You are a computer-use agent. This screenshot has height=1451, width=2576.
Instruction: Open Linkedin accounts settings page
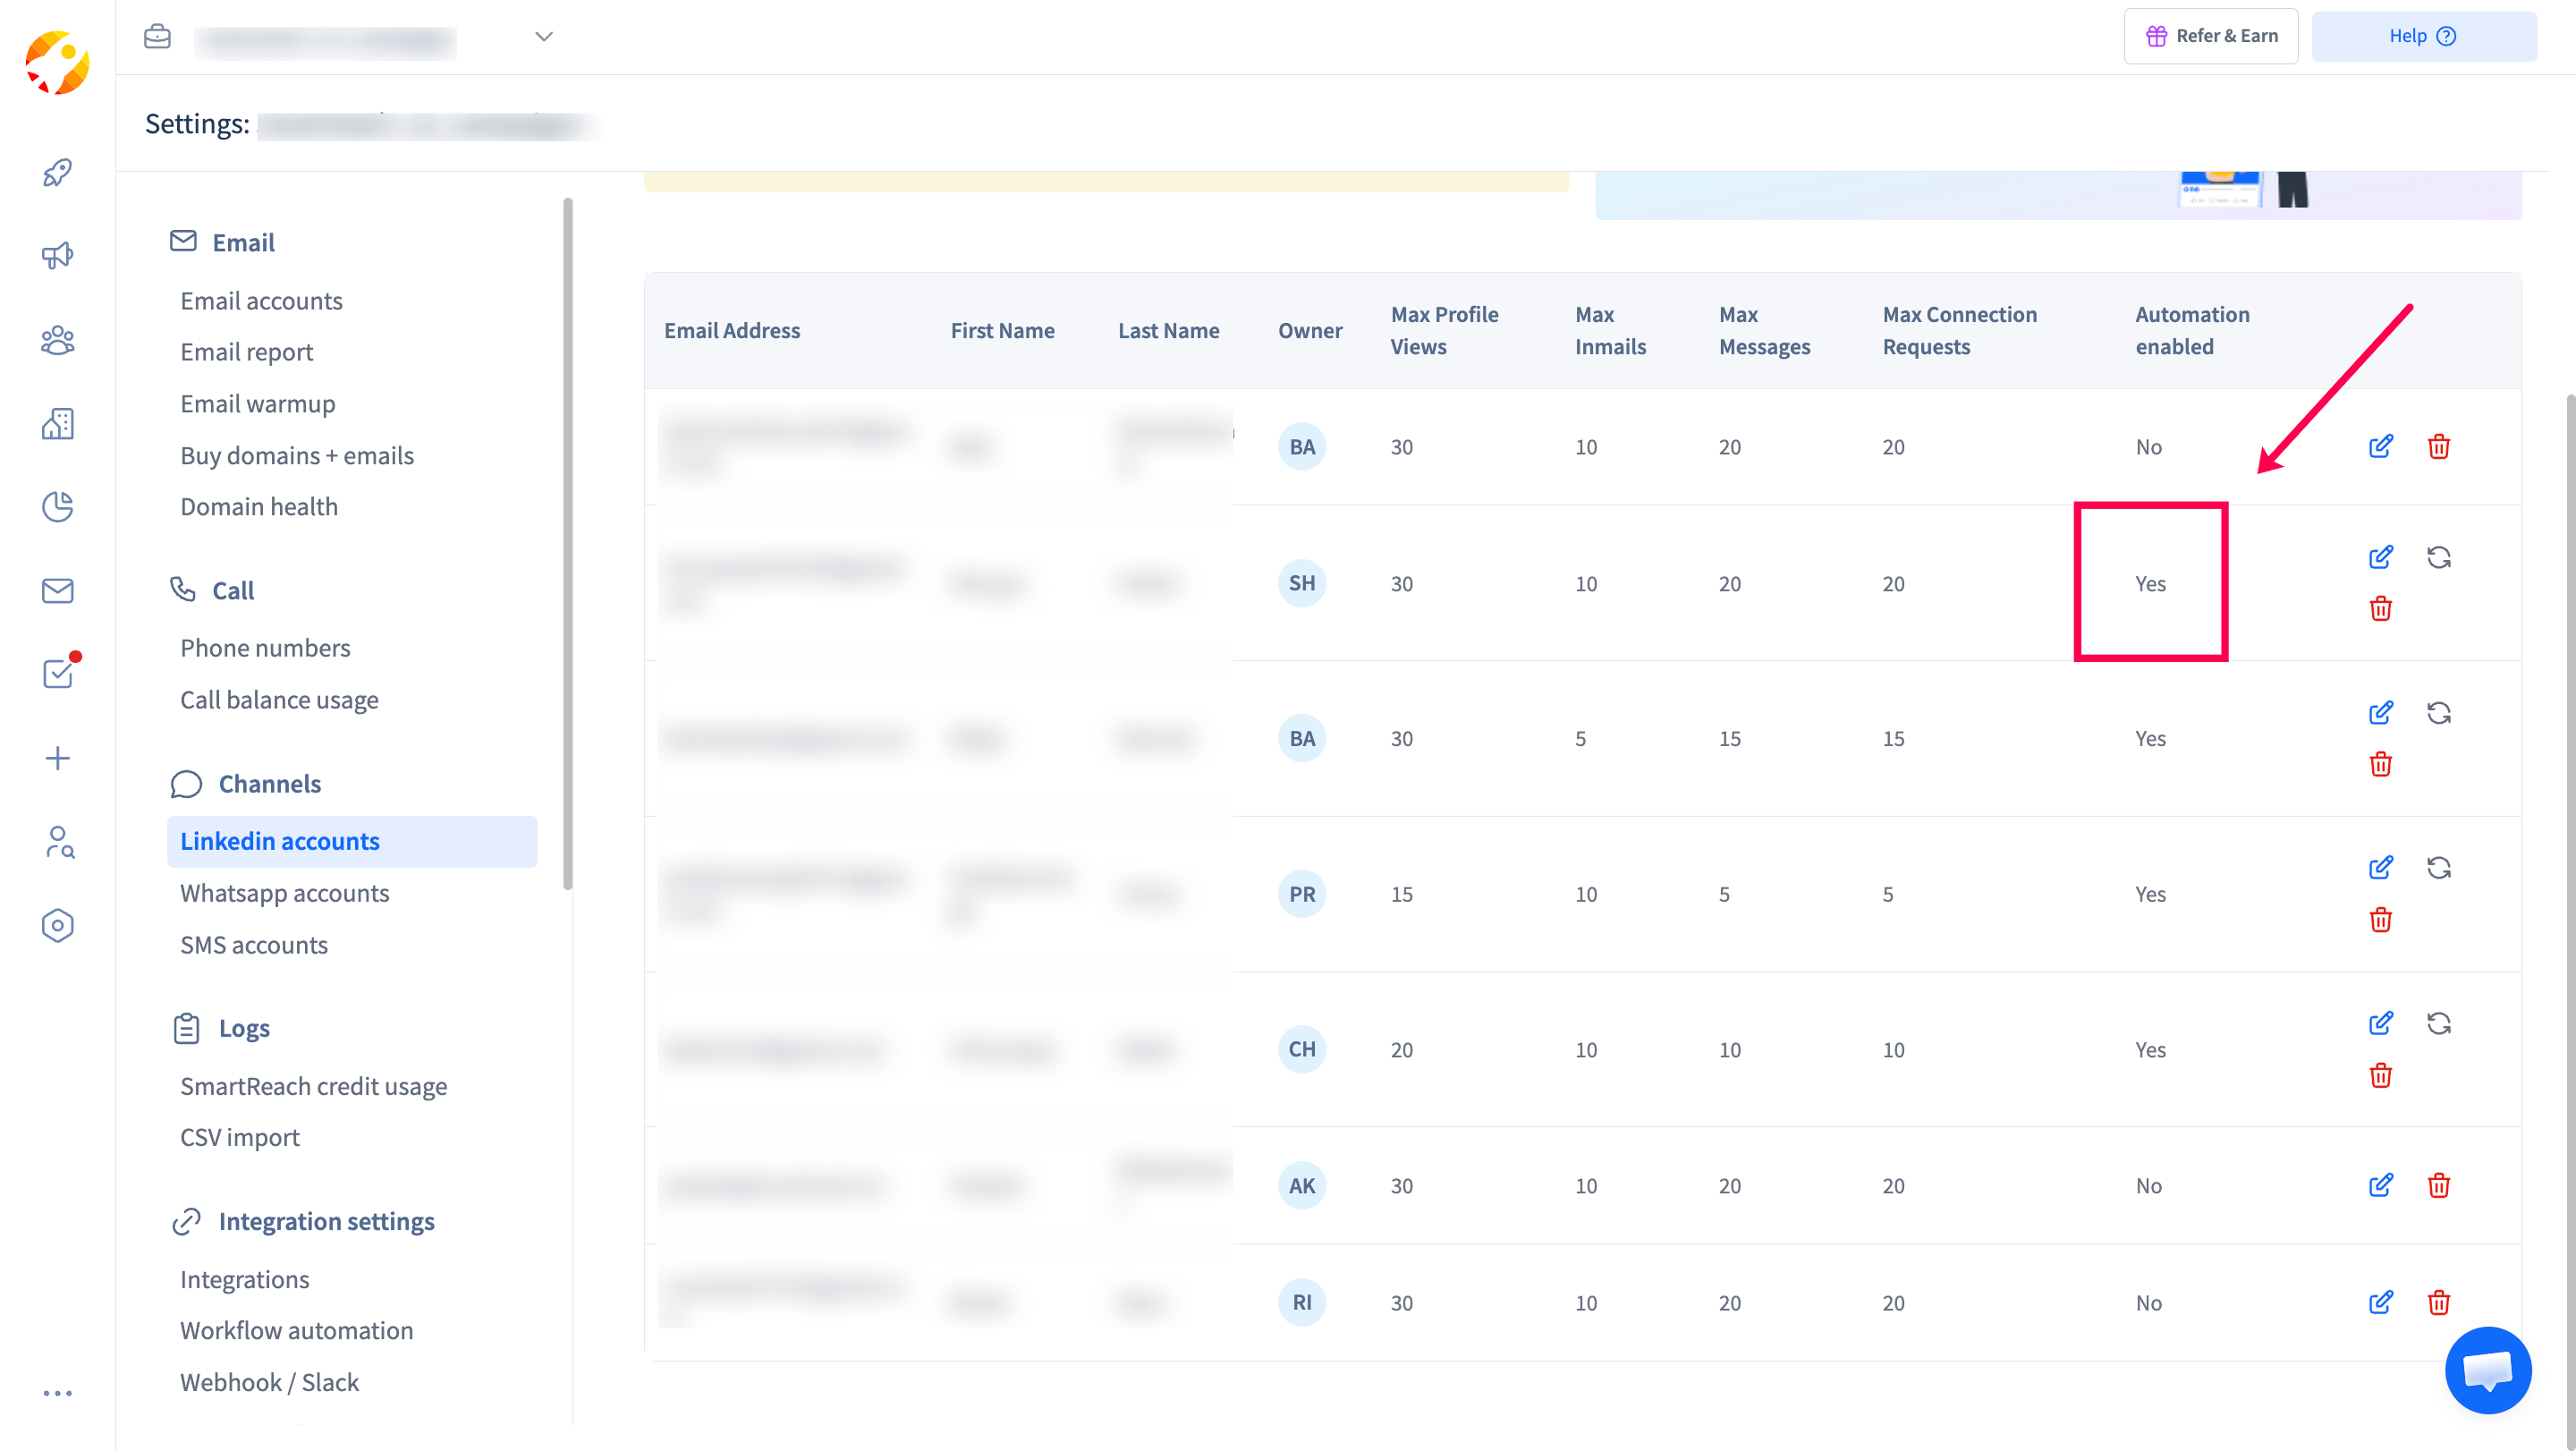pyautogui.click(x=280, y=841)
